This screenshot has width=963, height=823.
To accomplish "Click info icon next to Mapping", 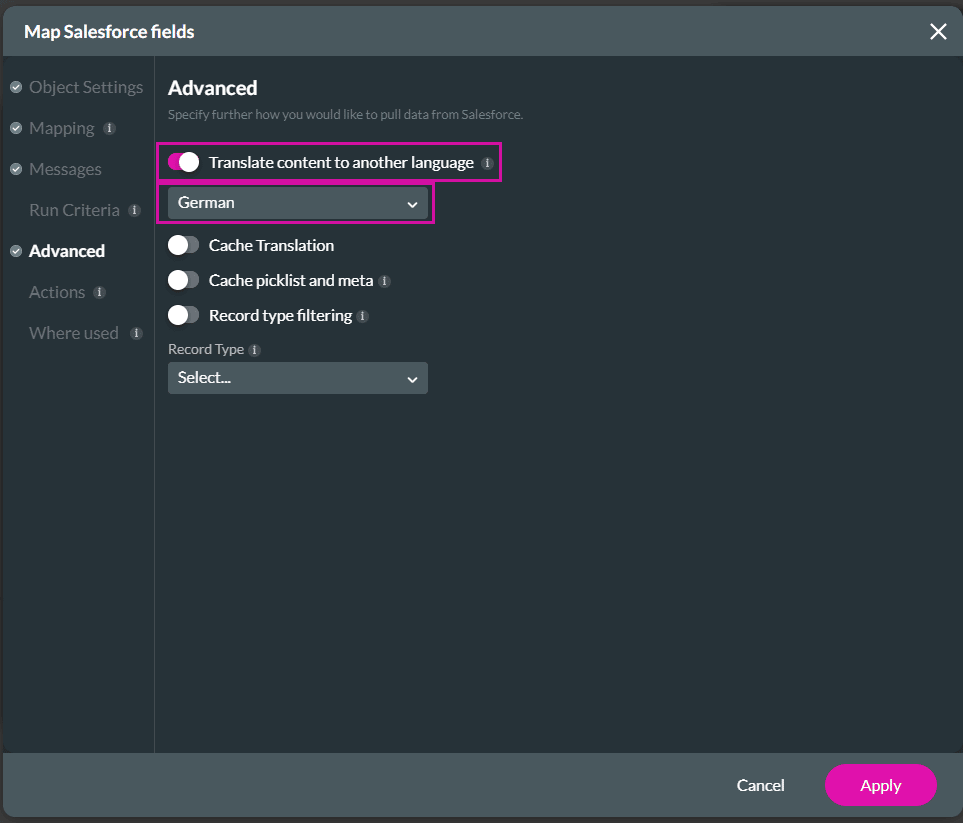I will pos(110,129).
